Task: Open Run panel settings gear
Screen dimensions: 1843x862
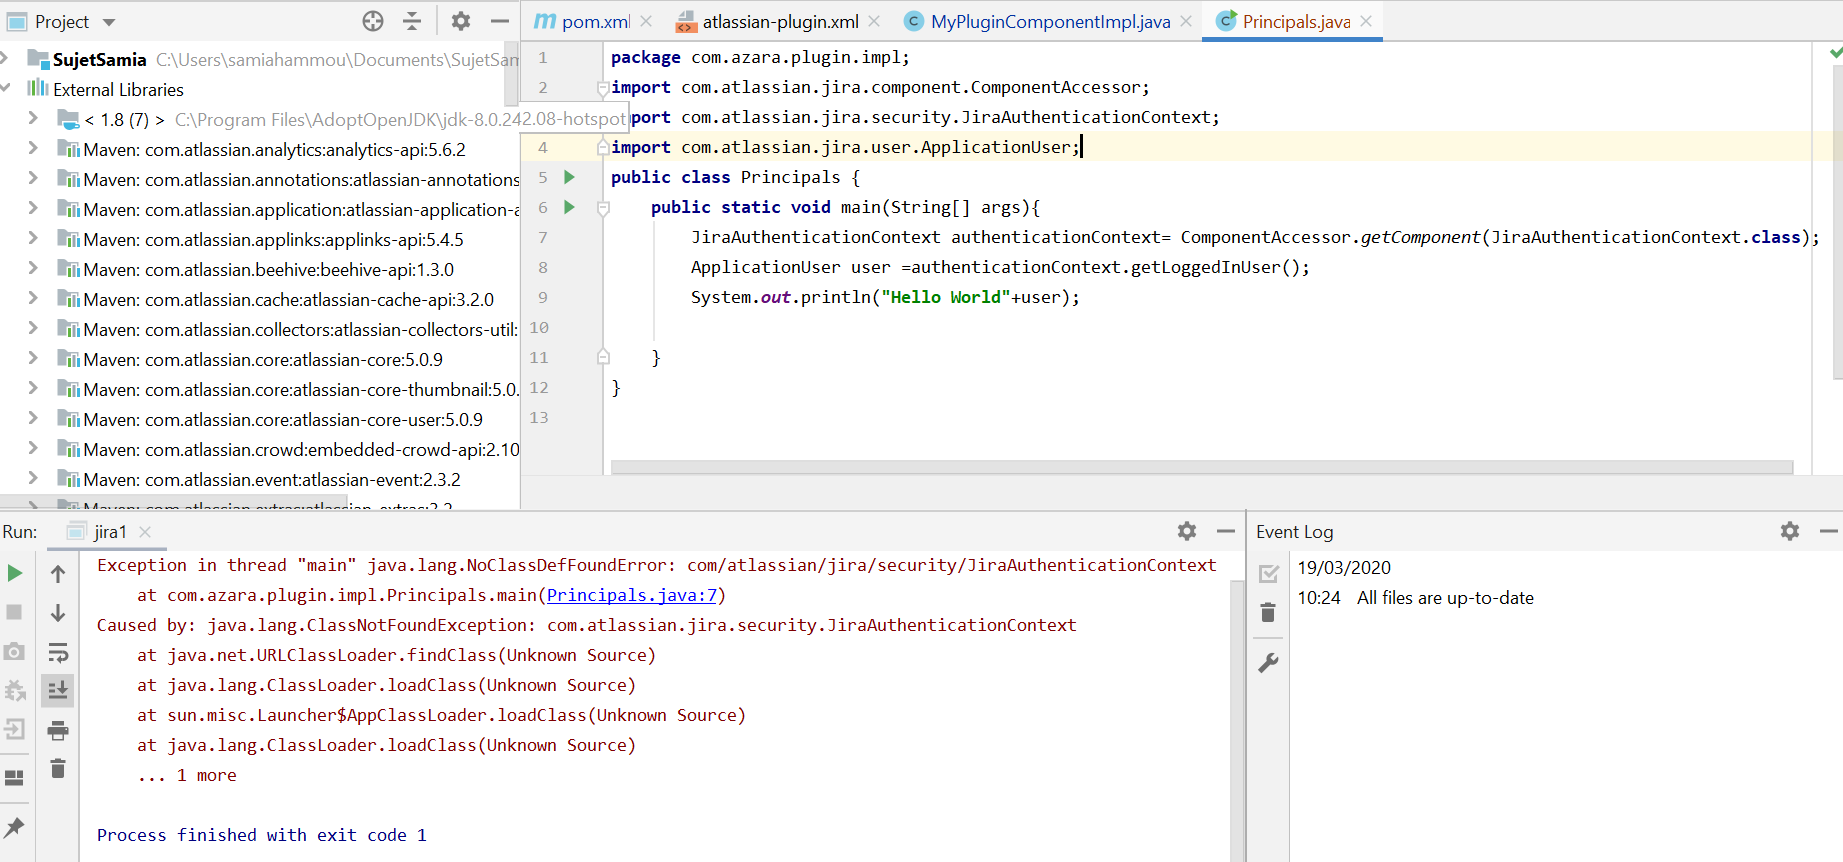Action: (x=1187, y=531)
